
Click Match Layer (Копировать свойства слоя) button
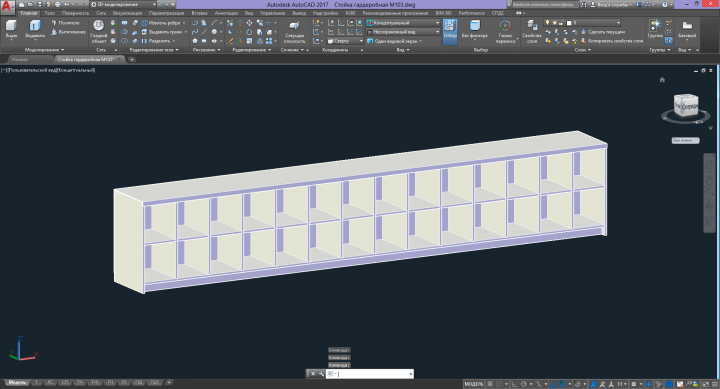pos(612,41)
